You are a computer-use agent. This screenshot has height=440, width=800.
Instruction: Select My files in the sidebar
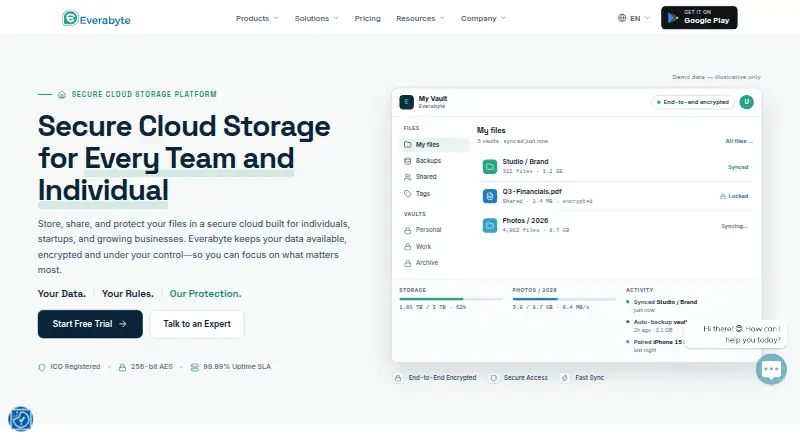tap(434, 144)
